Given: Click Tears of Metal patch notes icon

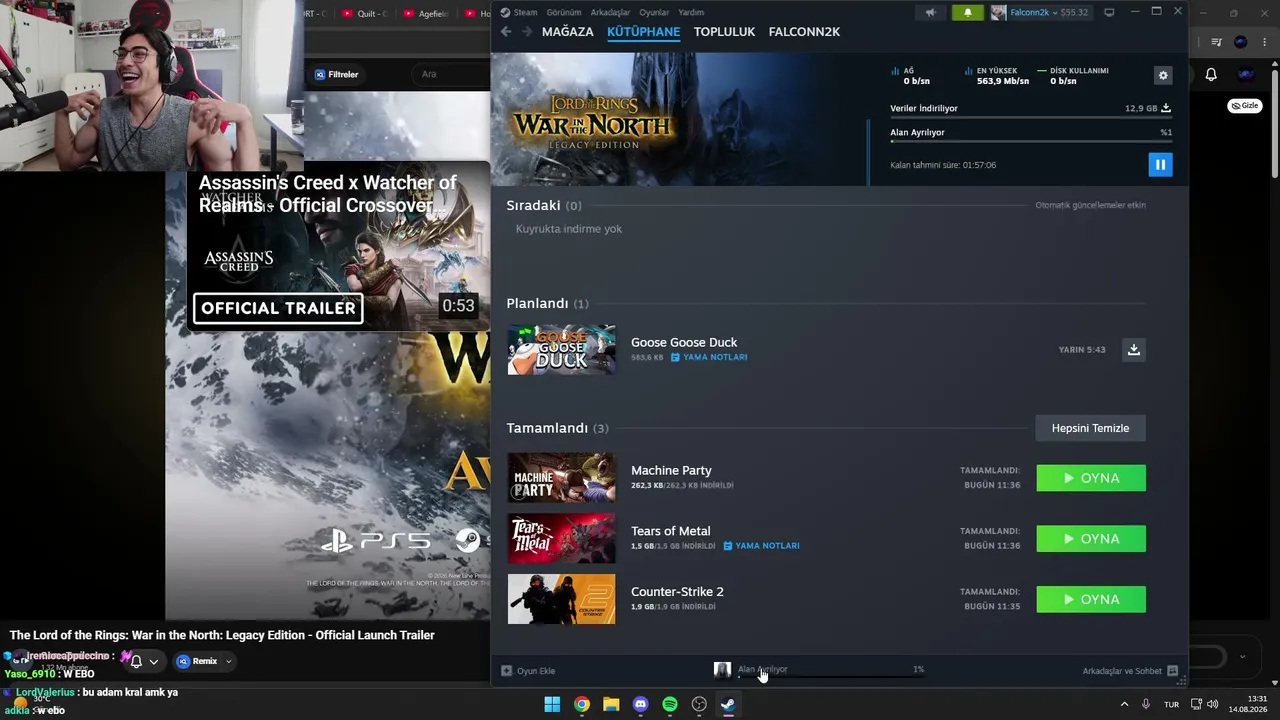Looking at the screenshot, I should 728,546.
